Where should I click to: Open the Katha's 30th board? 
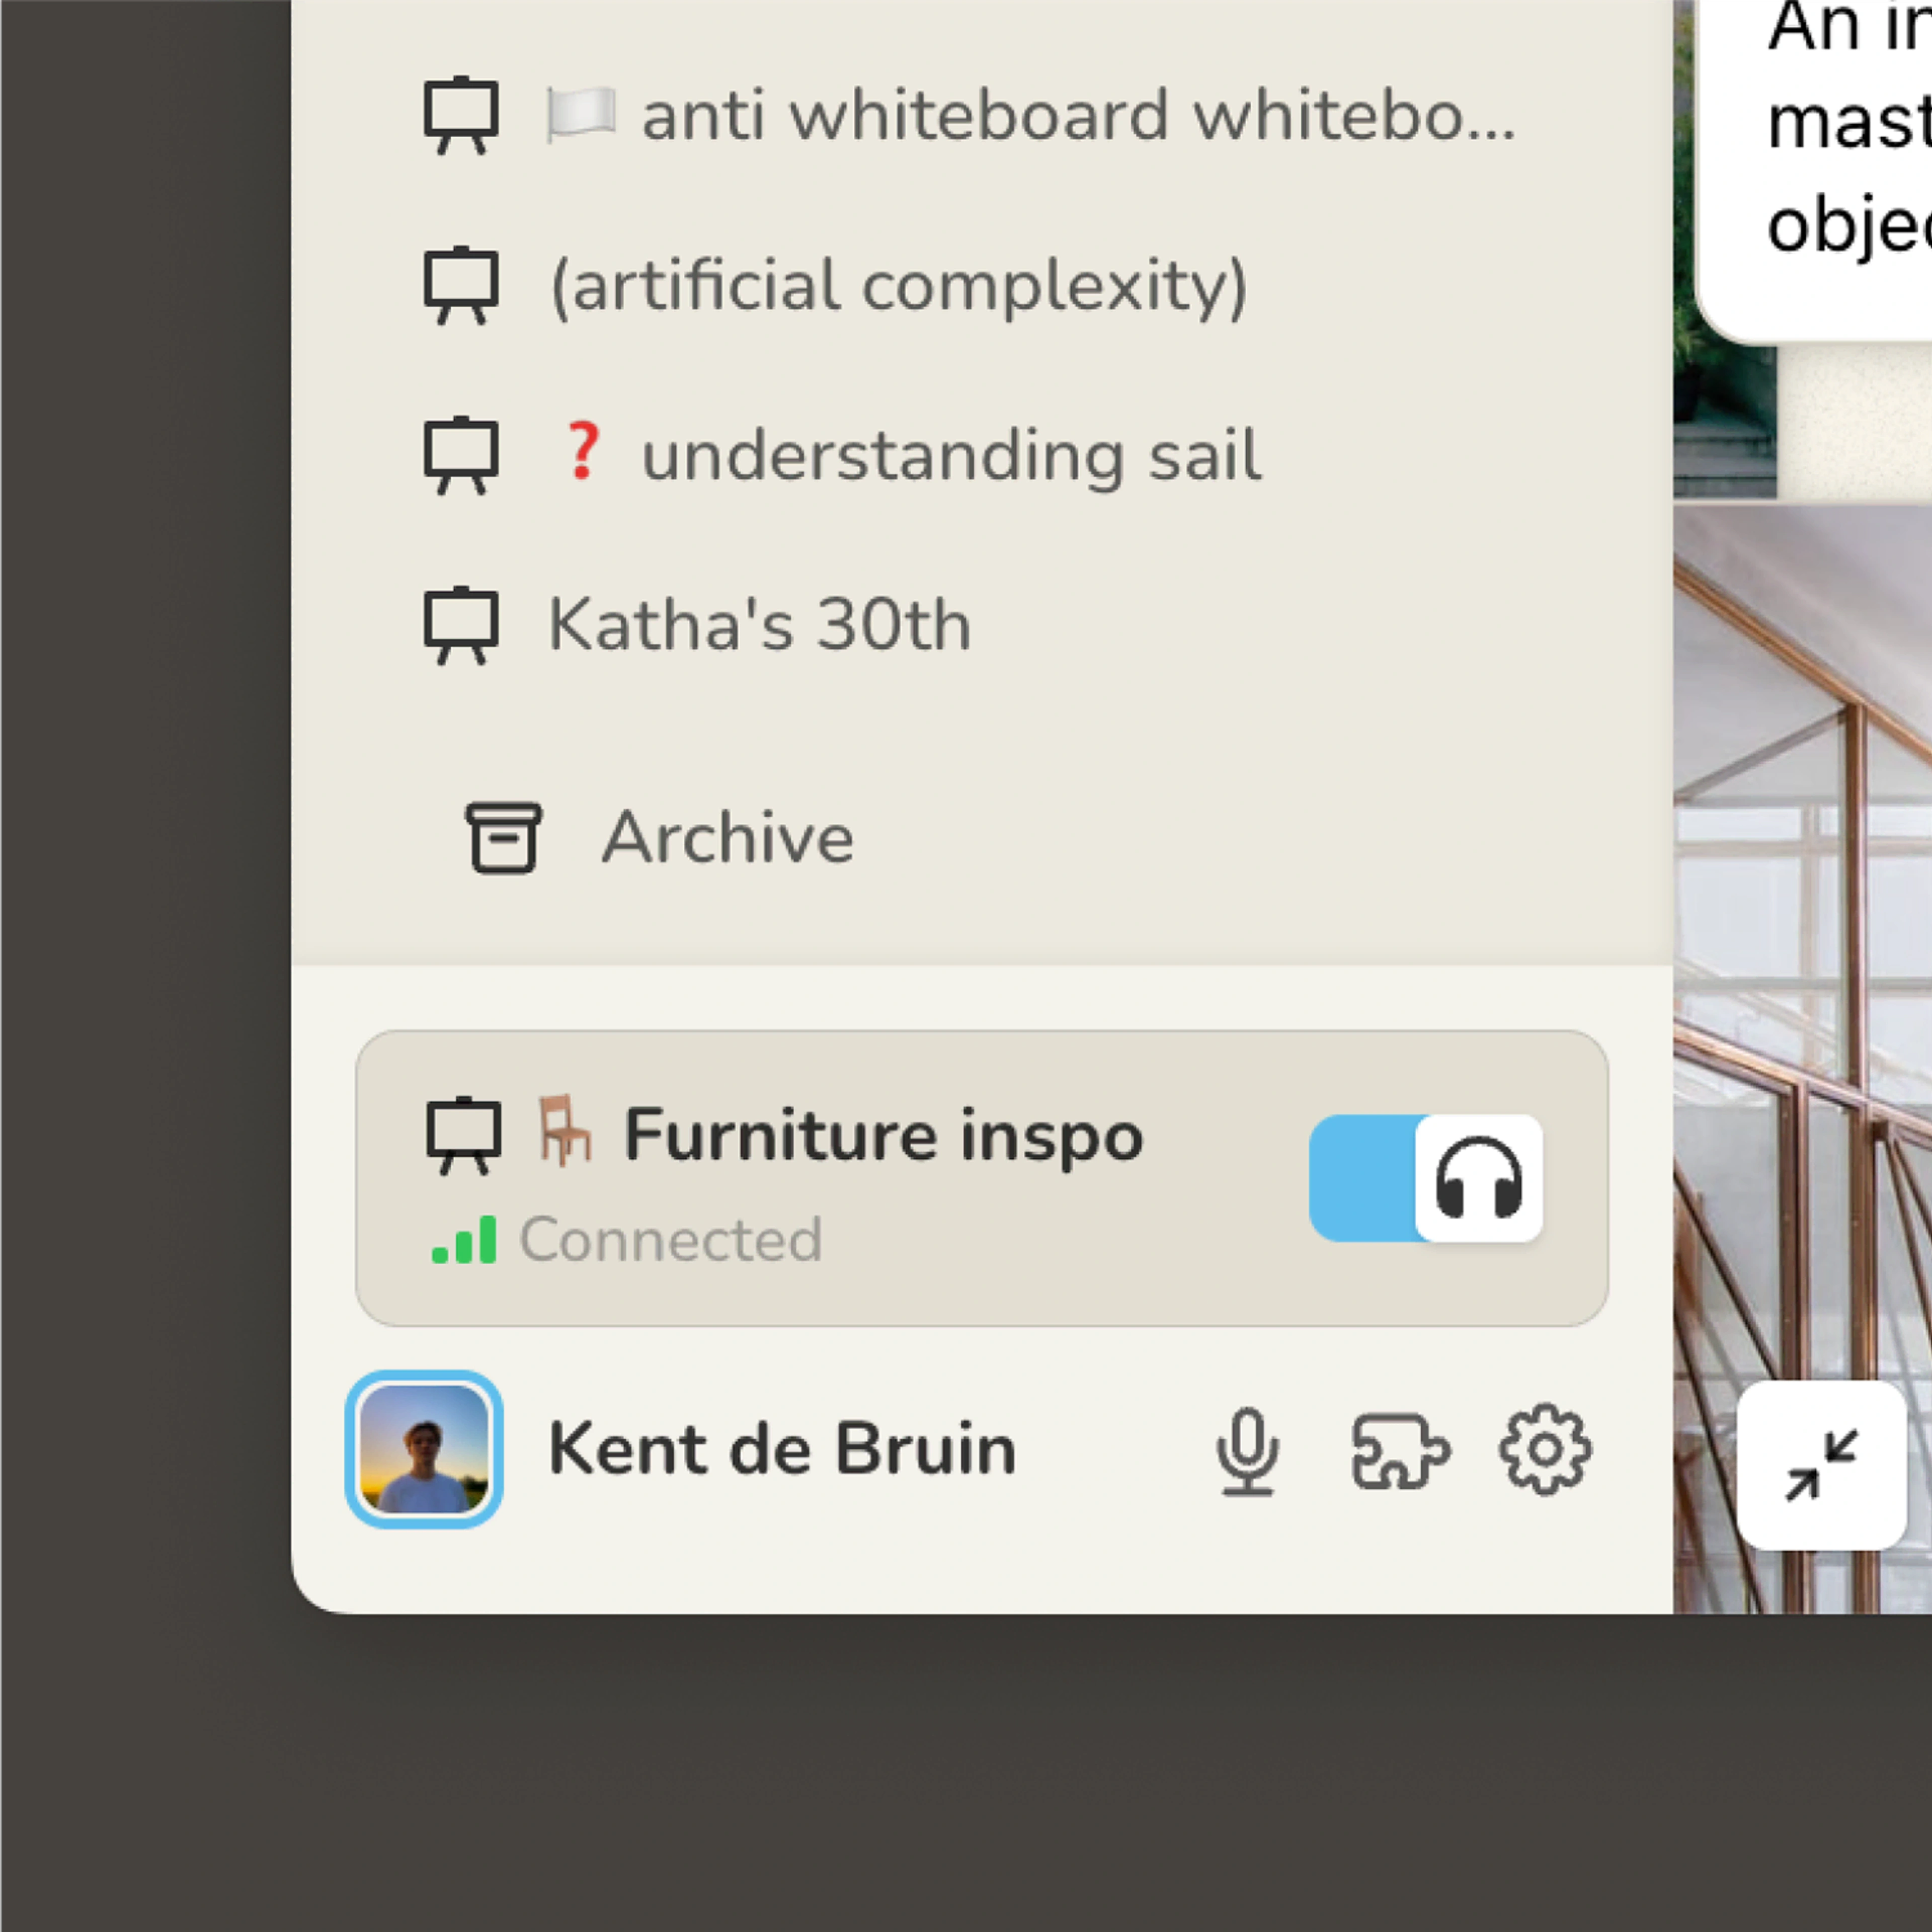pyautogui.click(x=759, y=625)
